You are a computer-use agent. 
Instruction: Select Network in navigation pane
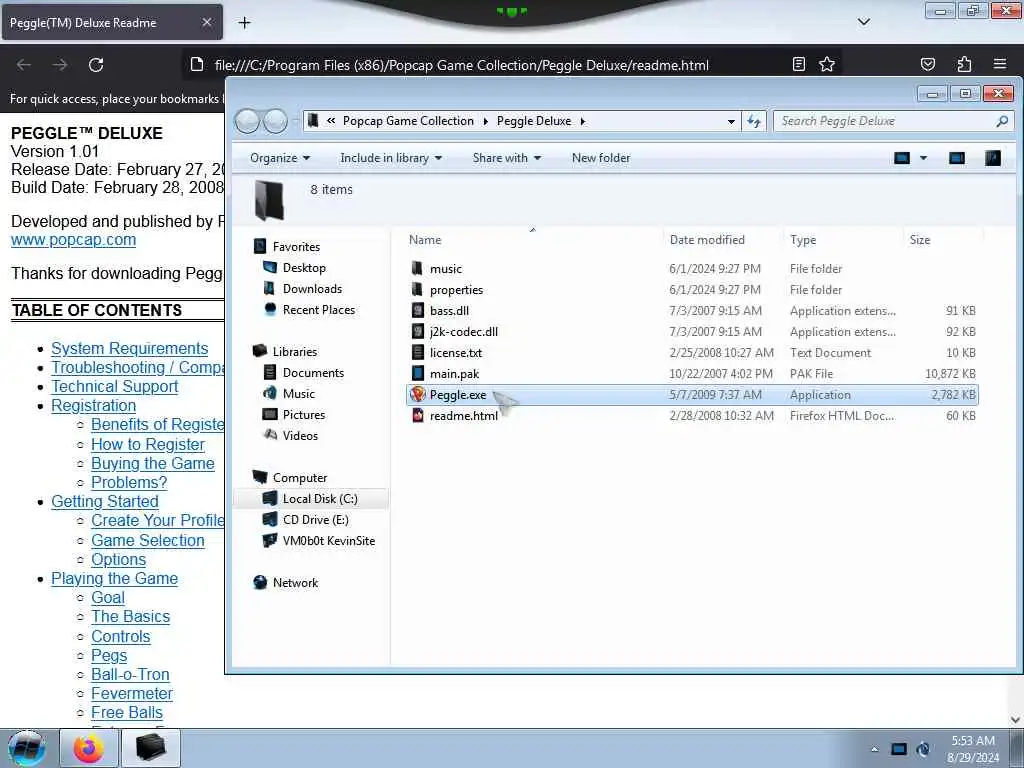point(295,583)
